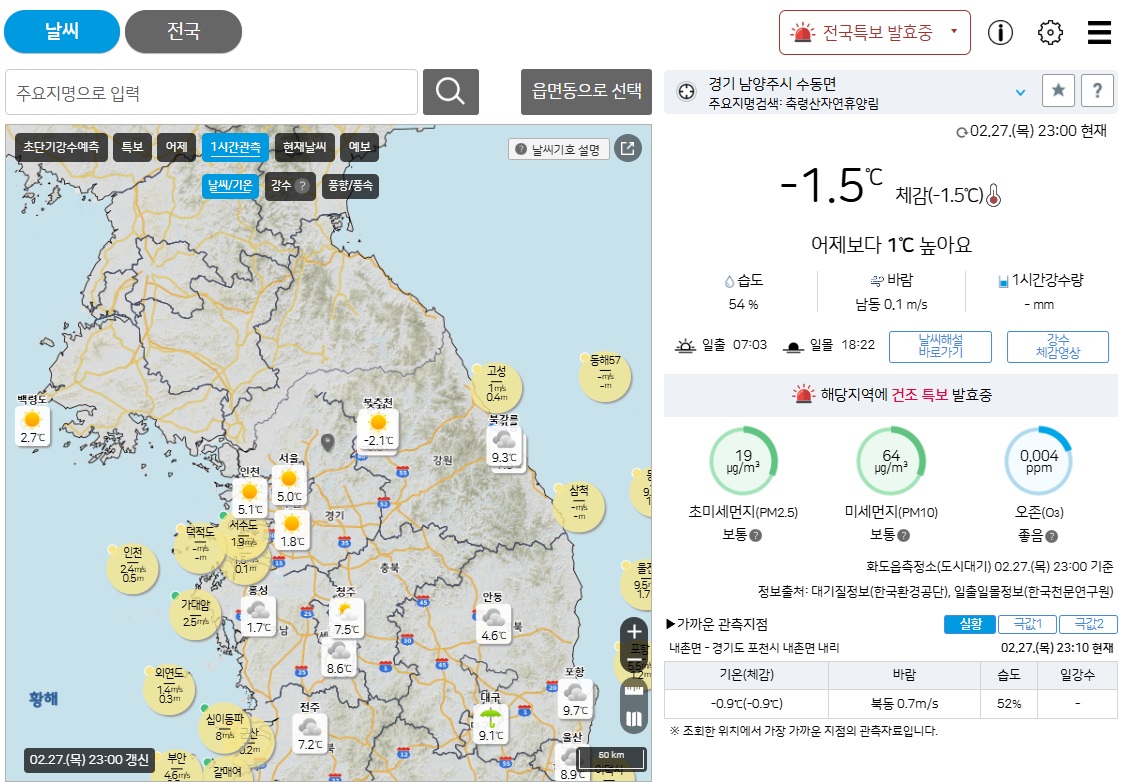Click the 청주 7.5℃ partly cloudy marker

tap(347, 618)
